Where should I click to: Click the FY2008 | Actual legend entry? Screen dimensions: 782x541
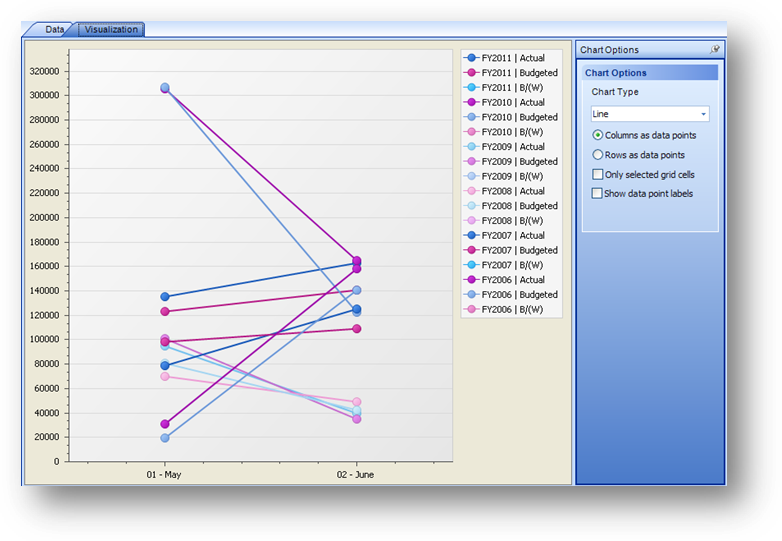[x=504, y=191]
